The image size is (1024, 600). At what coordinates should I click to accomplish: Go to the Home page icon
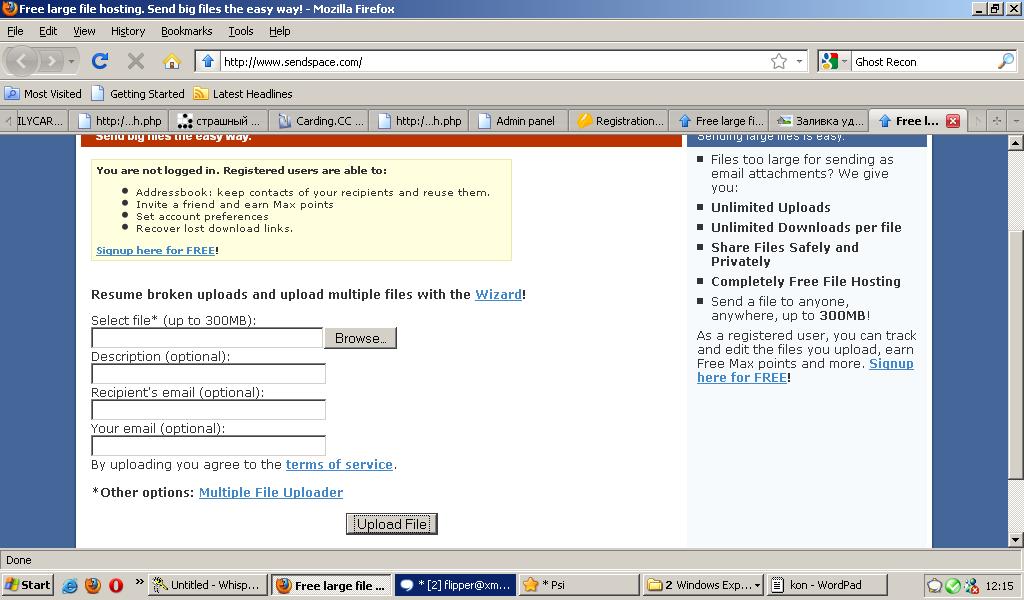point(172,61)
